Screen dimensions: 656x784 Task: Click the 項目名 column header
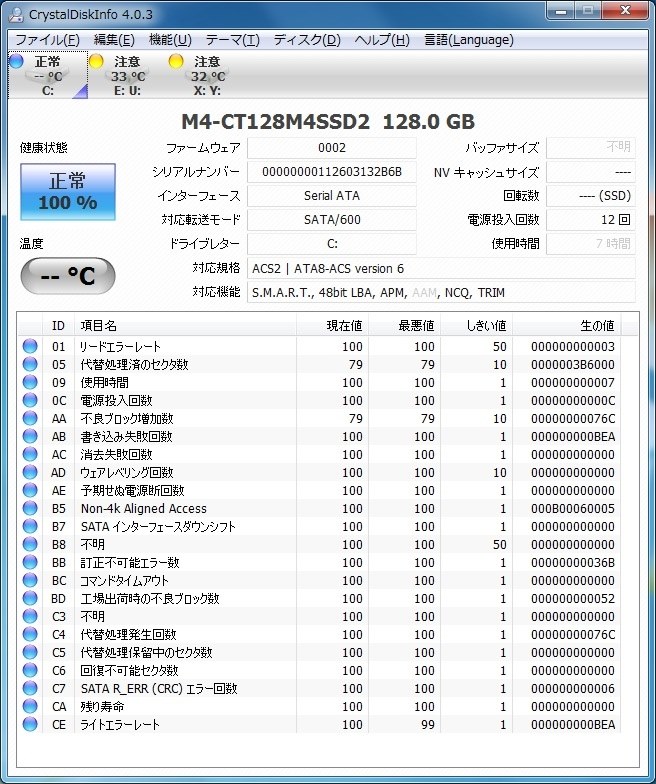coord(185,326)
